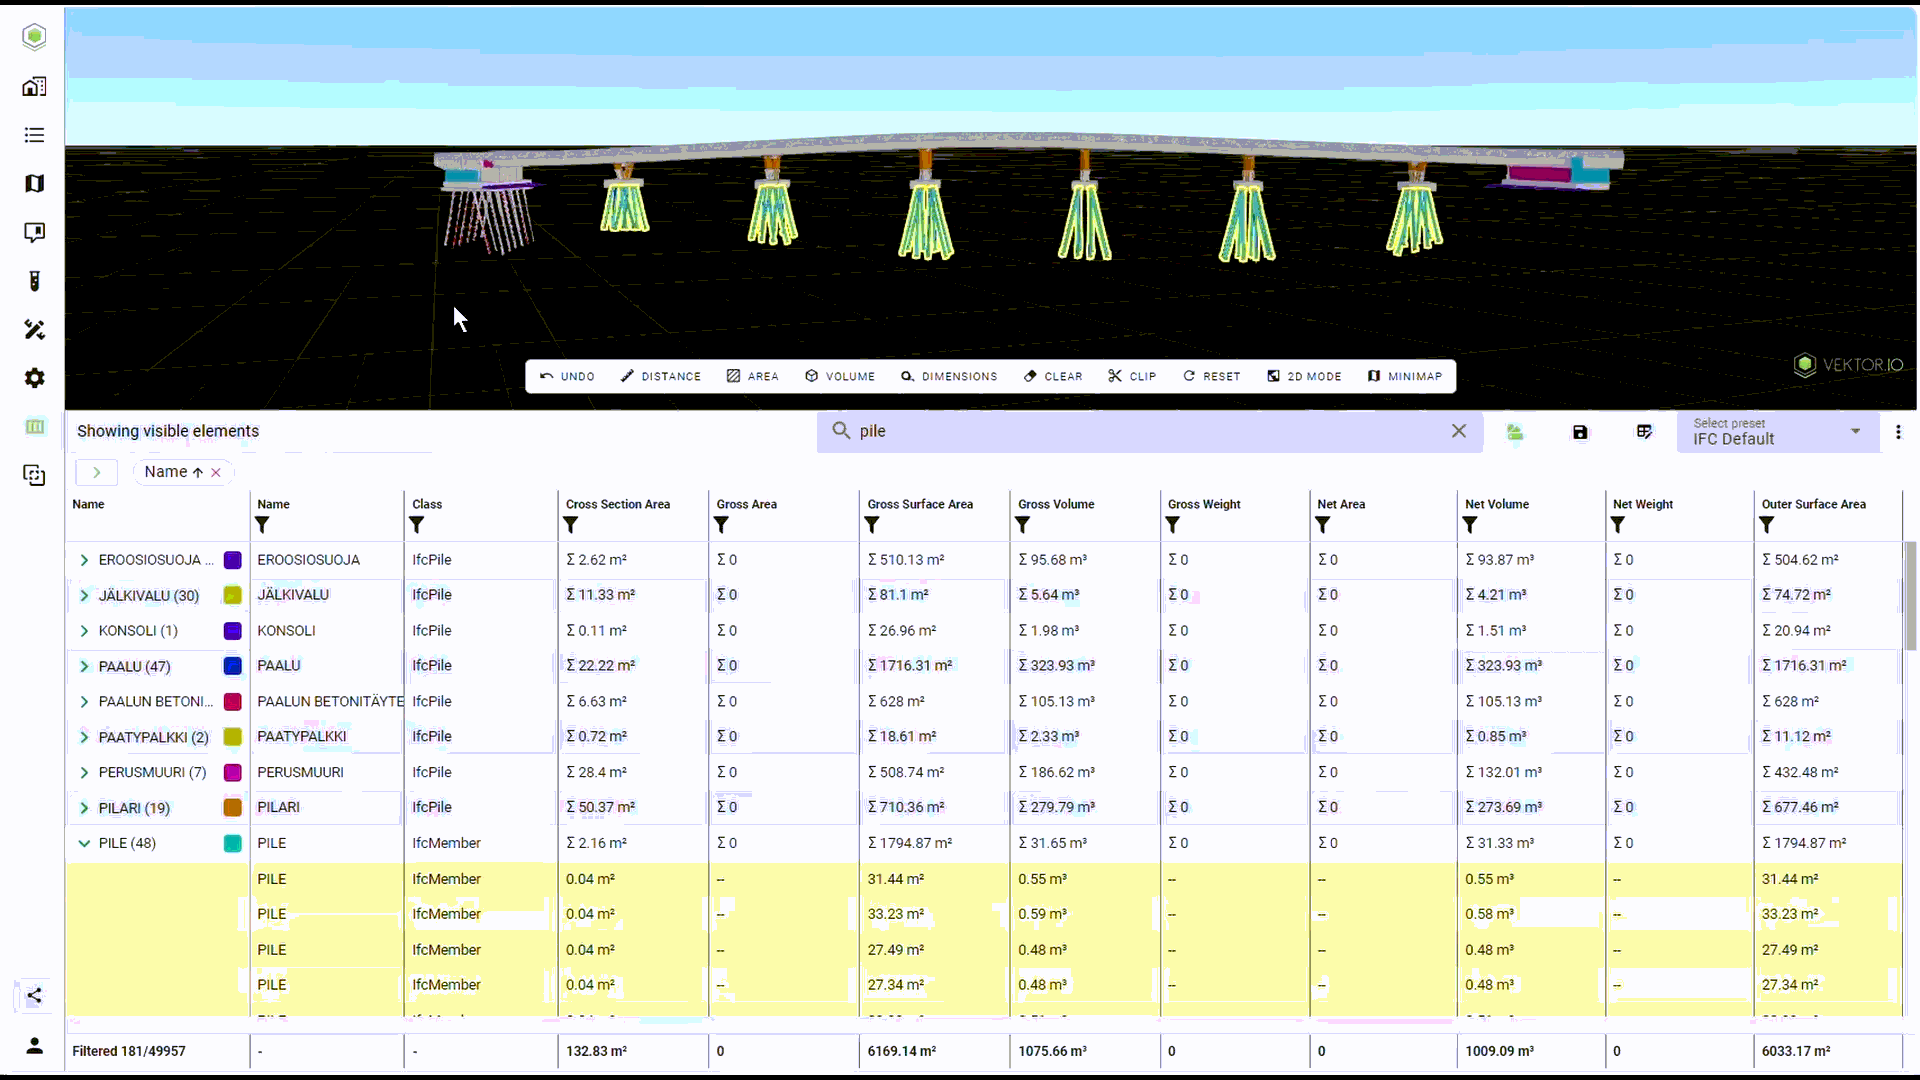Viewport: 1920px width, 1080px height.
Task: Collapse the PILE (48) group
Action: (84, 843)
